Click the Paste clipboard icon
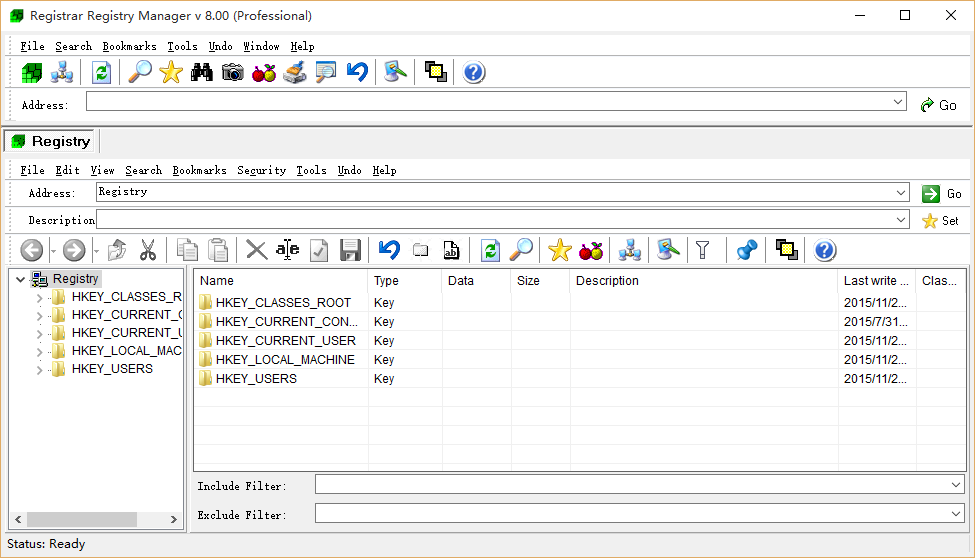975x558 pixels. (218, 250)
